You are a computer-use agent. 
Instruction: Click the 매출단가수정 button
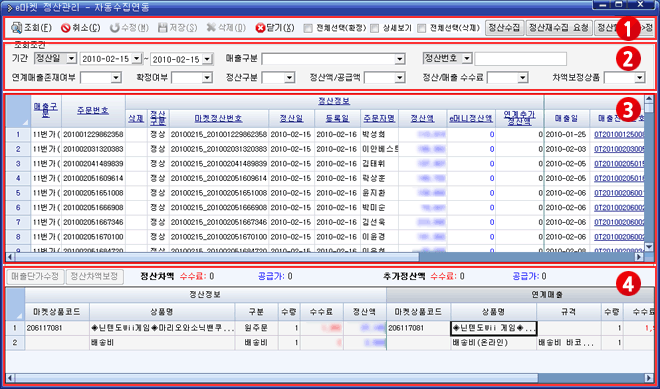click(35, 277)
